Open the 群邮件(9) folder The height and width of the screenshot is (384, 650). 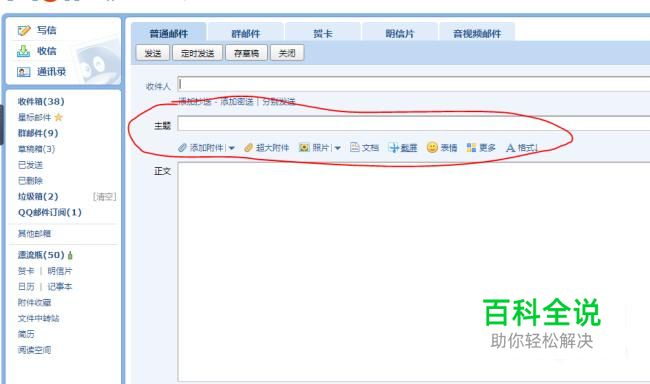click(x=38, y=133)
